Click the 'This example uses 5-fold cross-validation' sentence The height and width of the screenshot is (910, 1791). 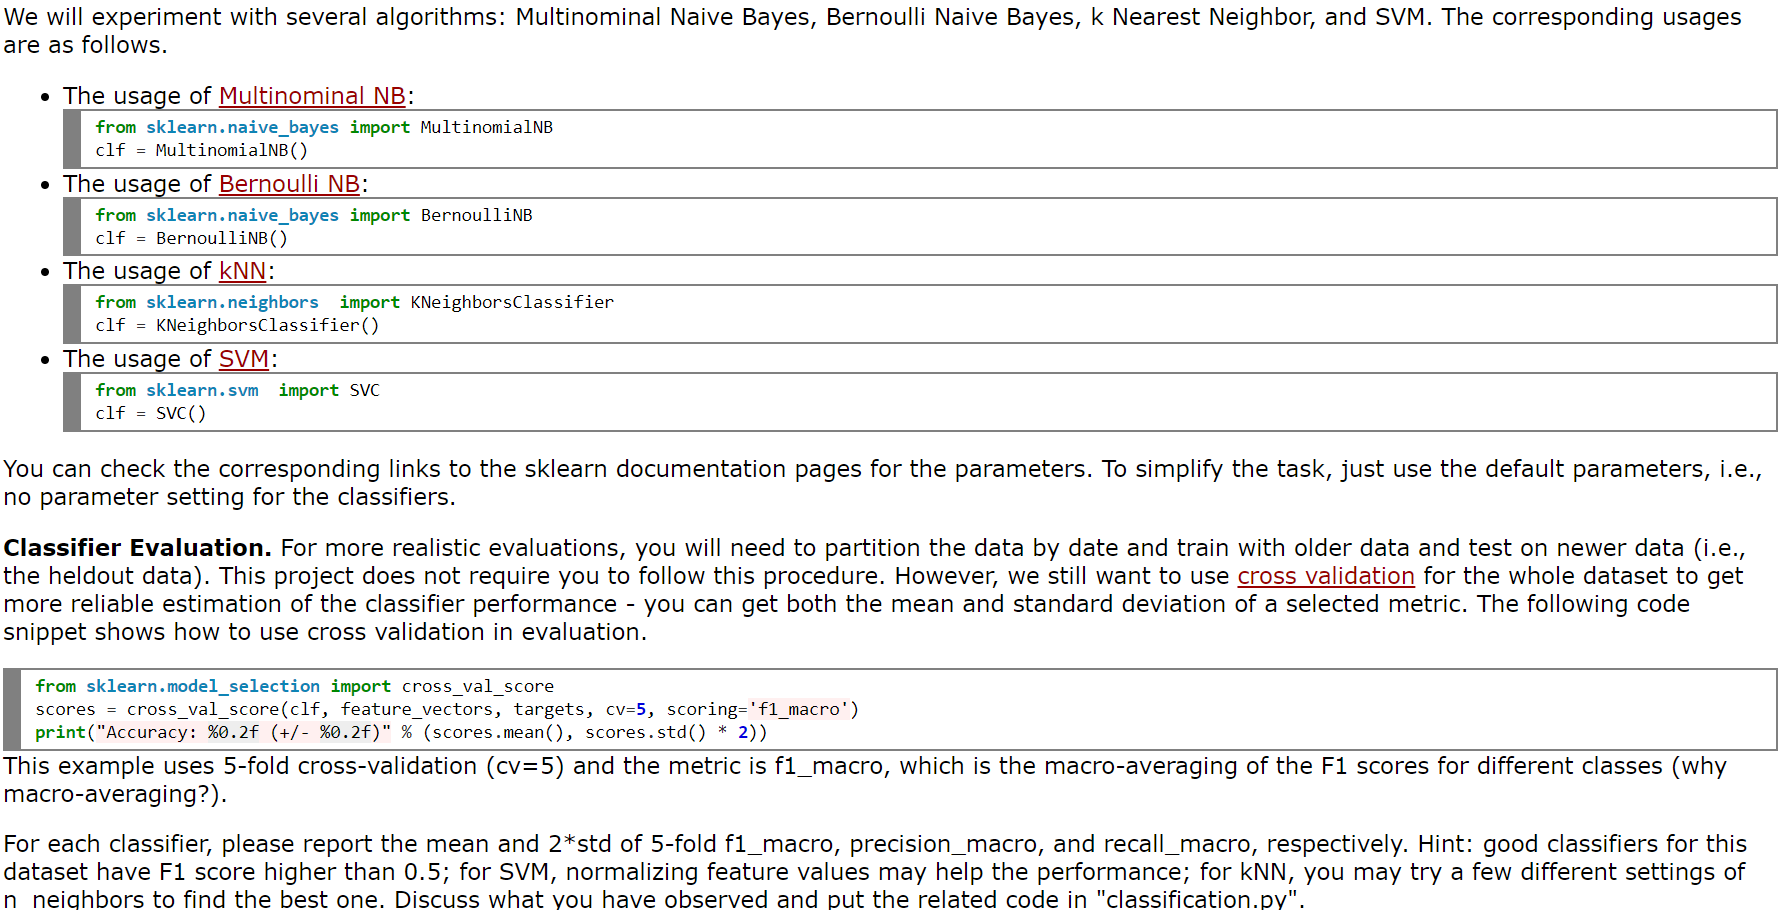[x=865, y=780]
